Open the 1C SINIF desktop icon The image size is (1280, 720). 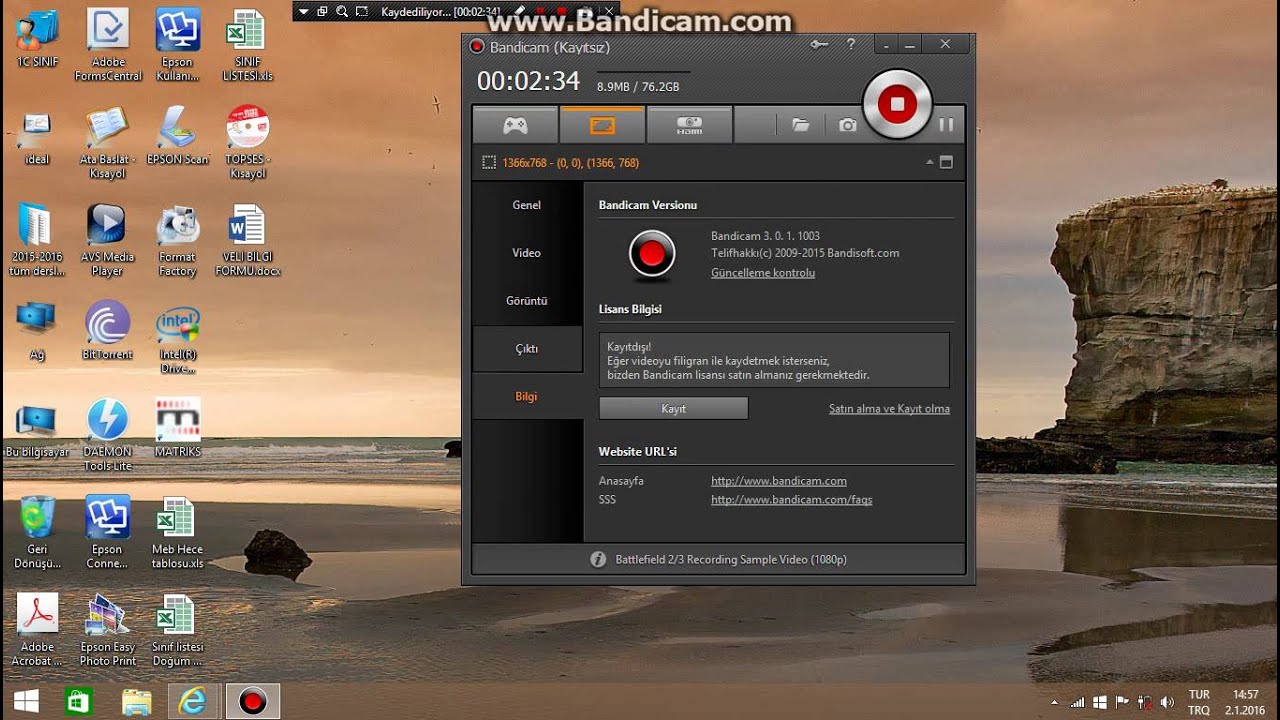(37, 38)
